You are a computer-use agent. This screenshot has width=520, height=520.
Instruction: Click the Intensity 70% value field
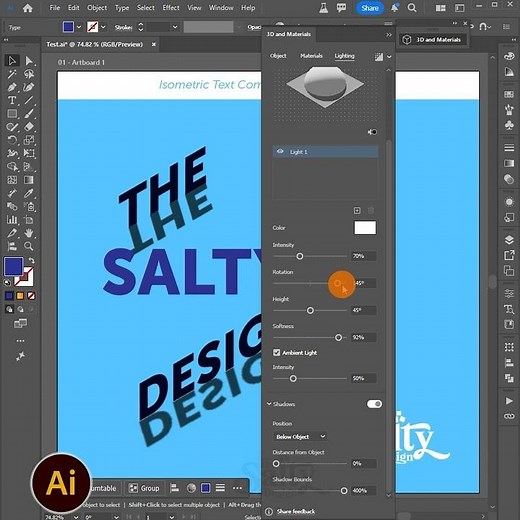[x=364, y=256]
